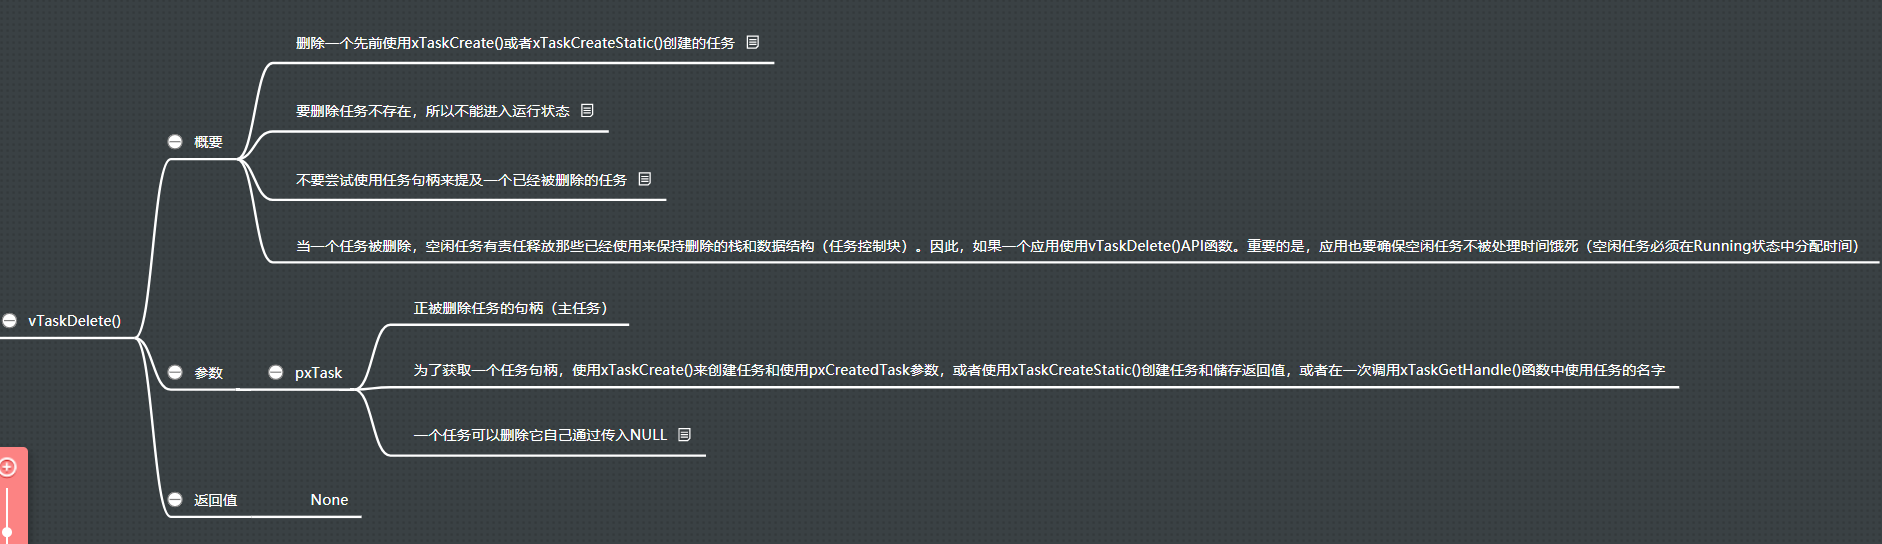Select the 为了获取一个任务句柄 node
1882x544 pixels.
point(1039,370)
